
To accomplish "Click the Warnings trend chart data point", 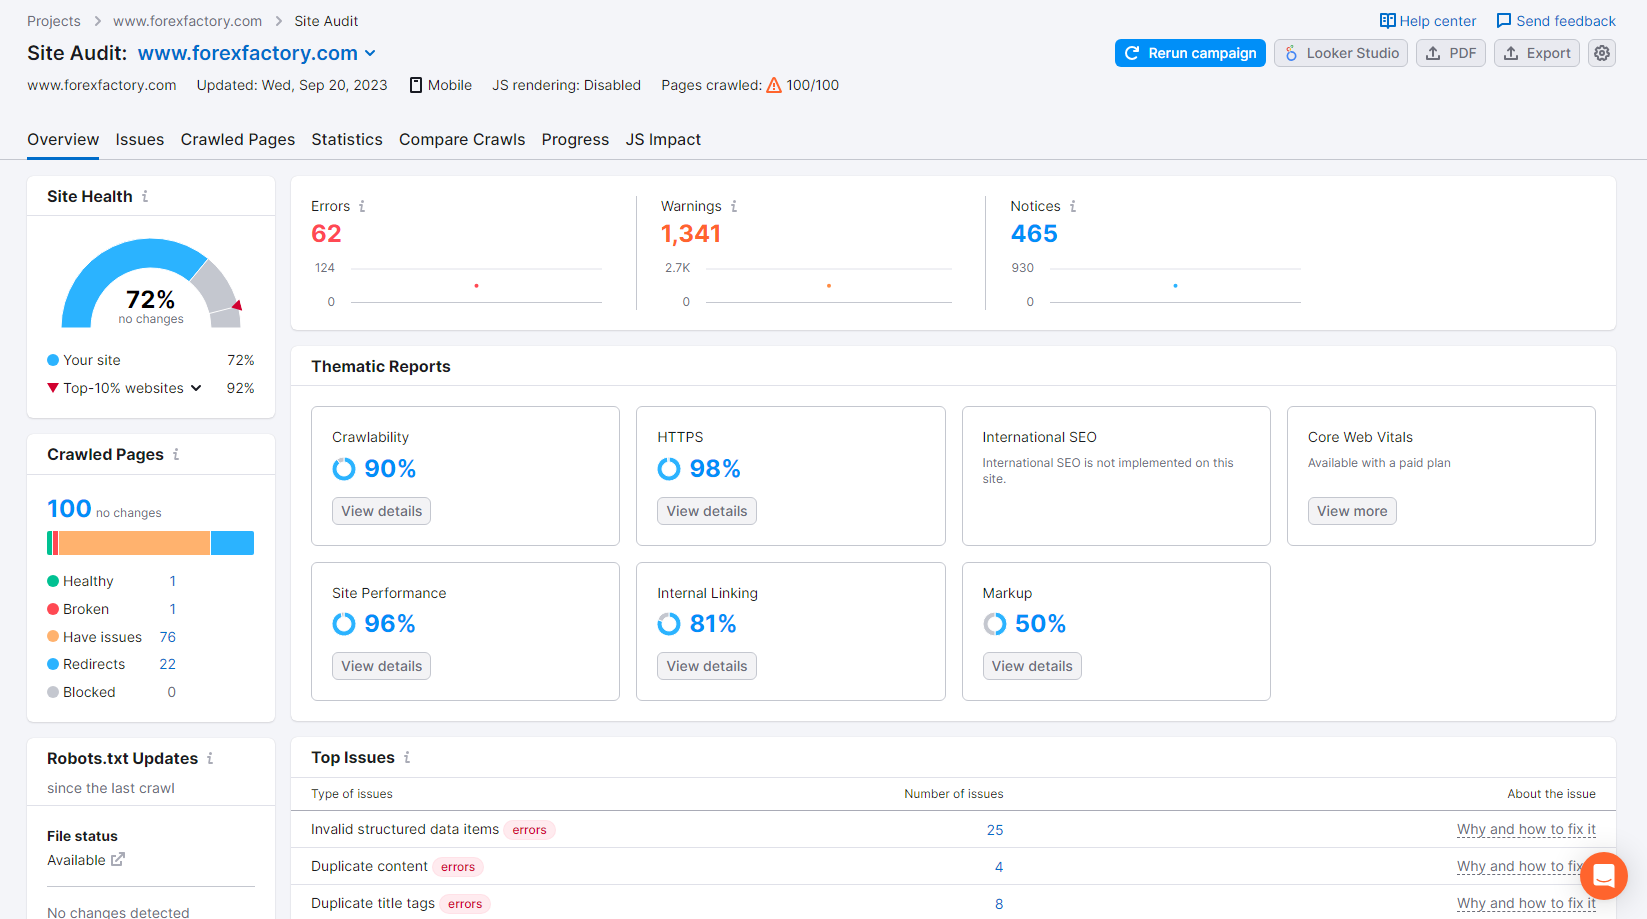I will coord(829,286).
